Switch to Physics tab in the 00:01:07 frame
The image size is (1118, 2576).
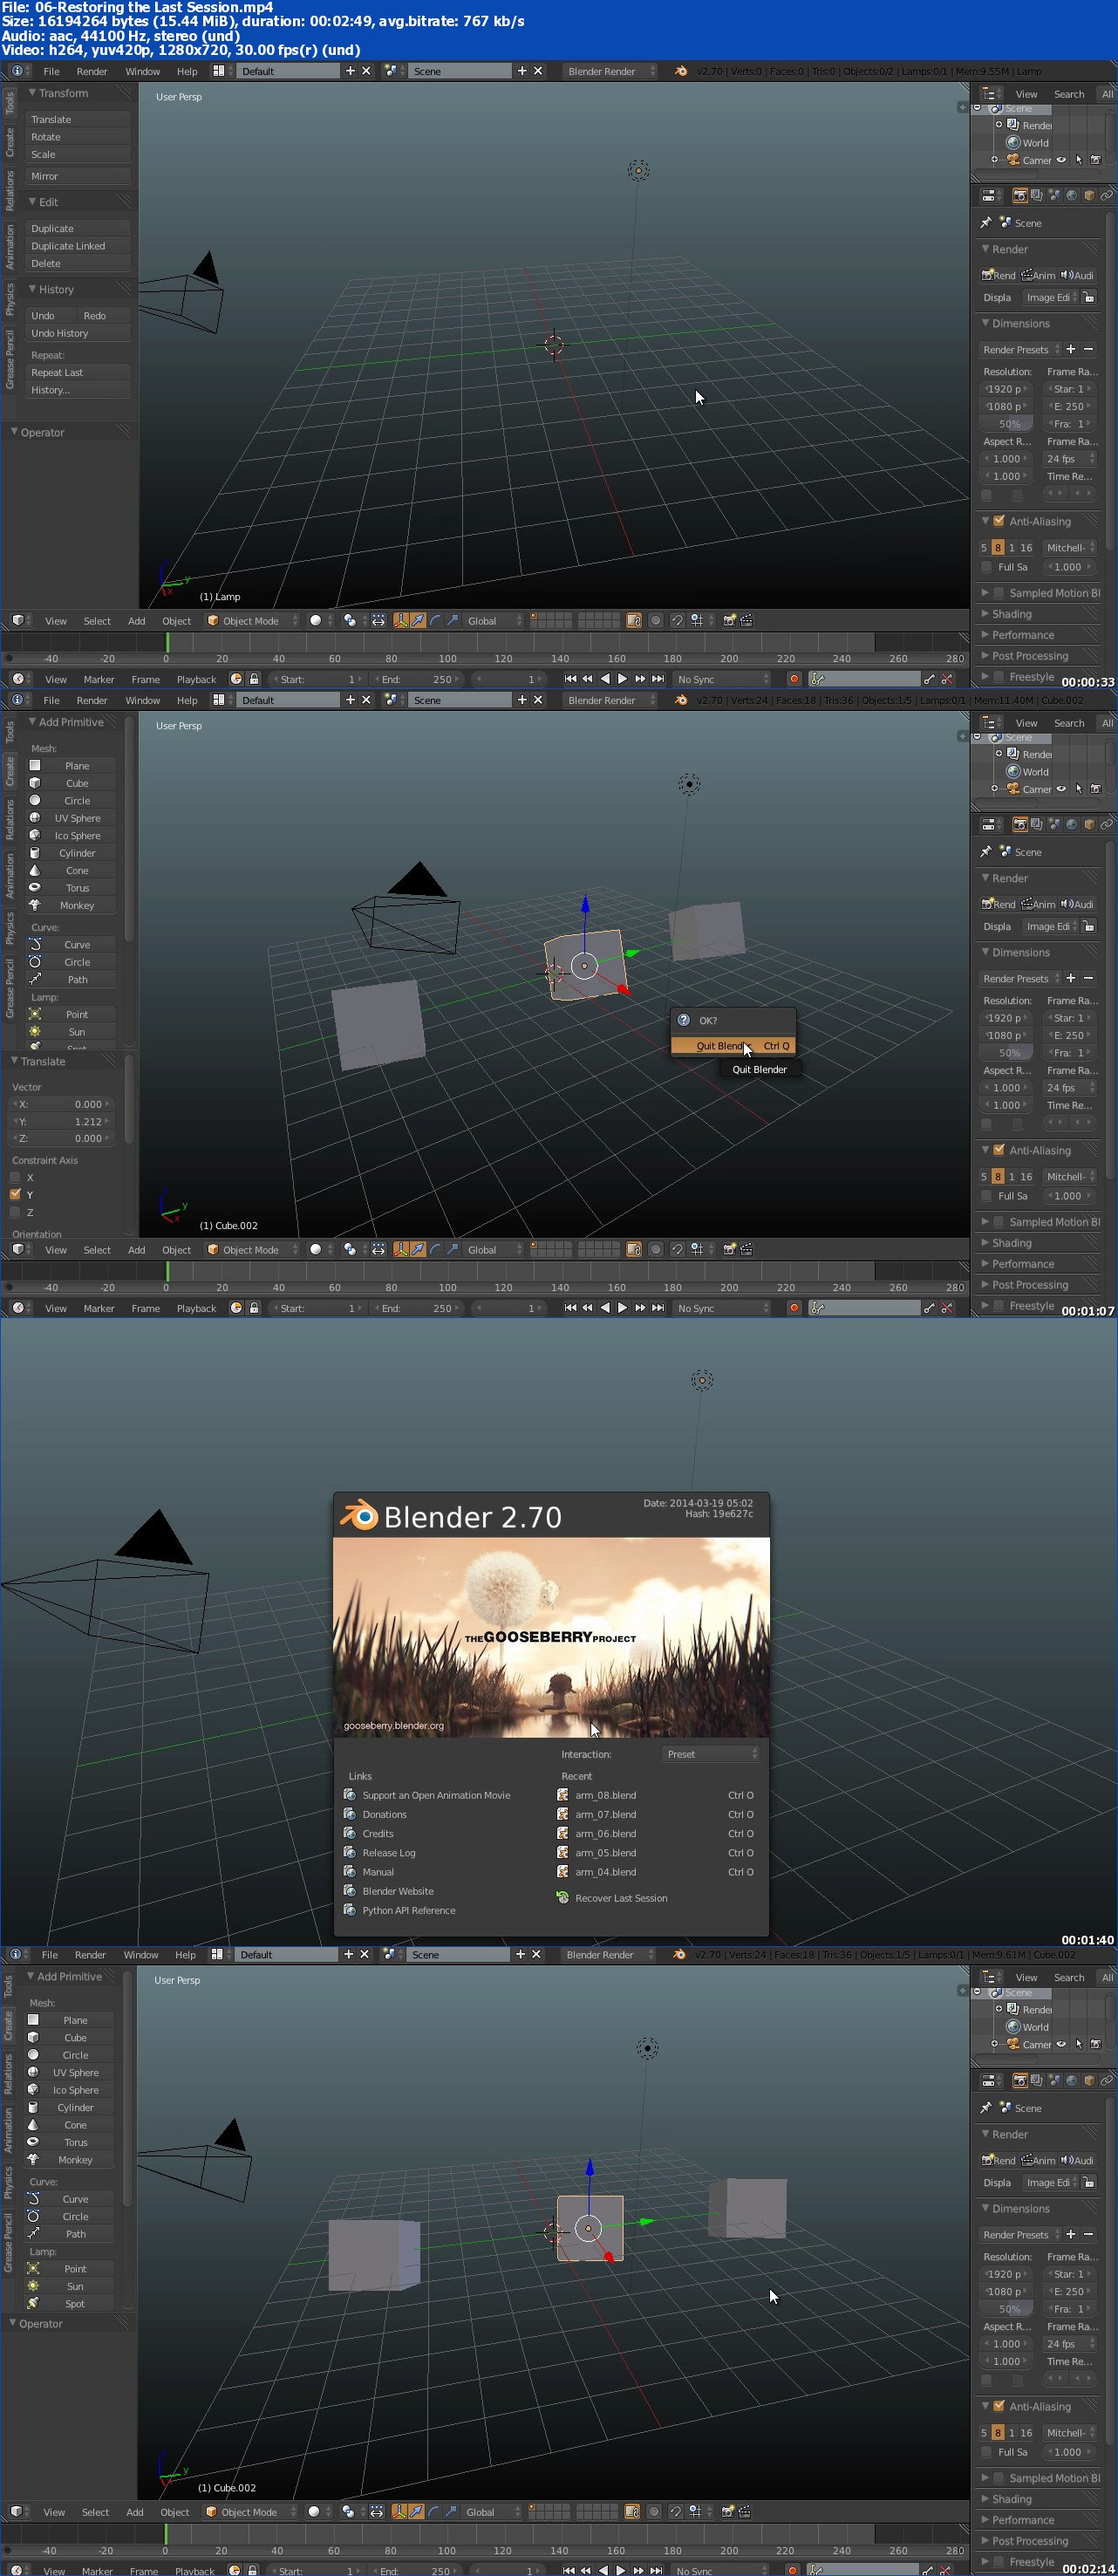10,927
